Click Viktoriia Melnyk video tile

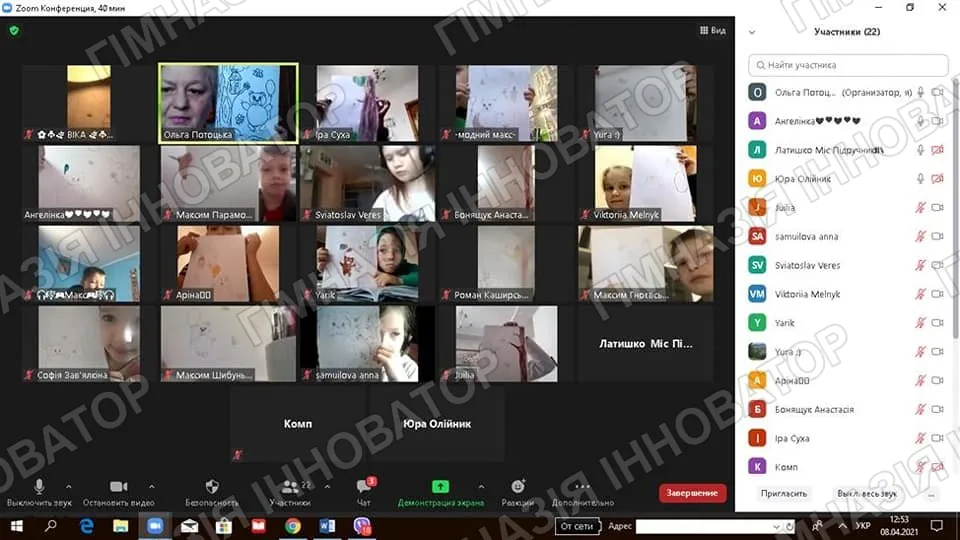[645, 183]
